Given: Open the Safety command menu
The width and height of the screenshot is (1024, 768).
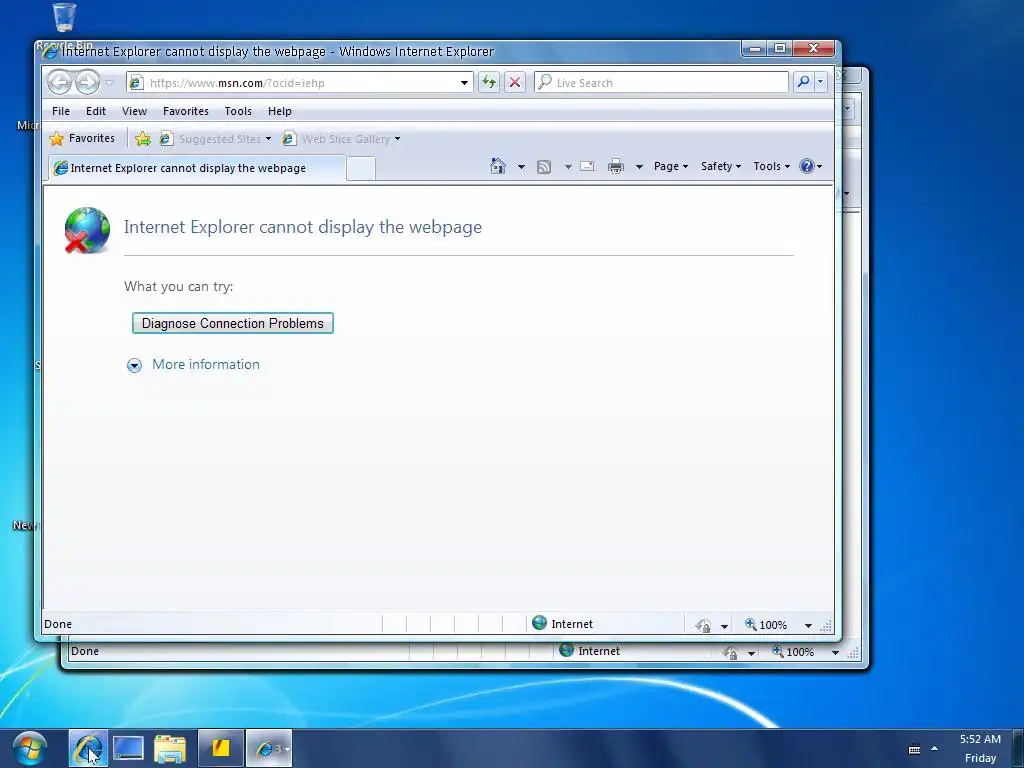Looking at the screenshot, I should [721, 166].
